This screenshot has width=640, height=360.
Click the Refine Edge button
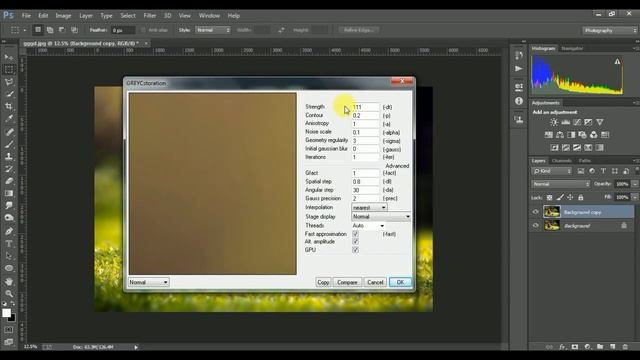click(359, 30)
